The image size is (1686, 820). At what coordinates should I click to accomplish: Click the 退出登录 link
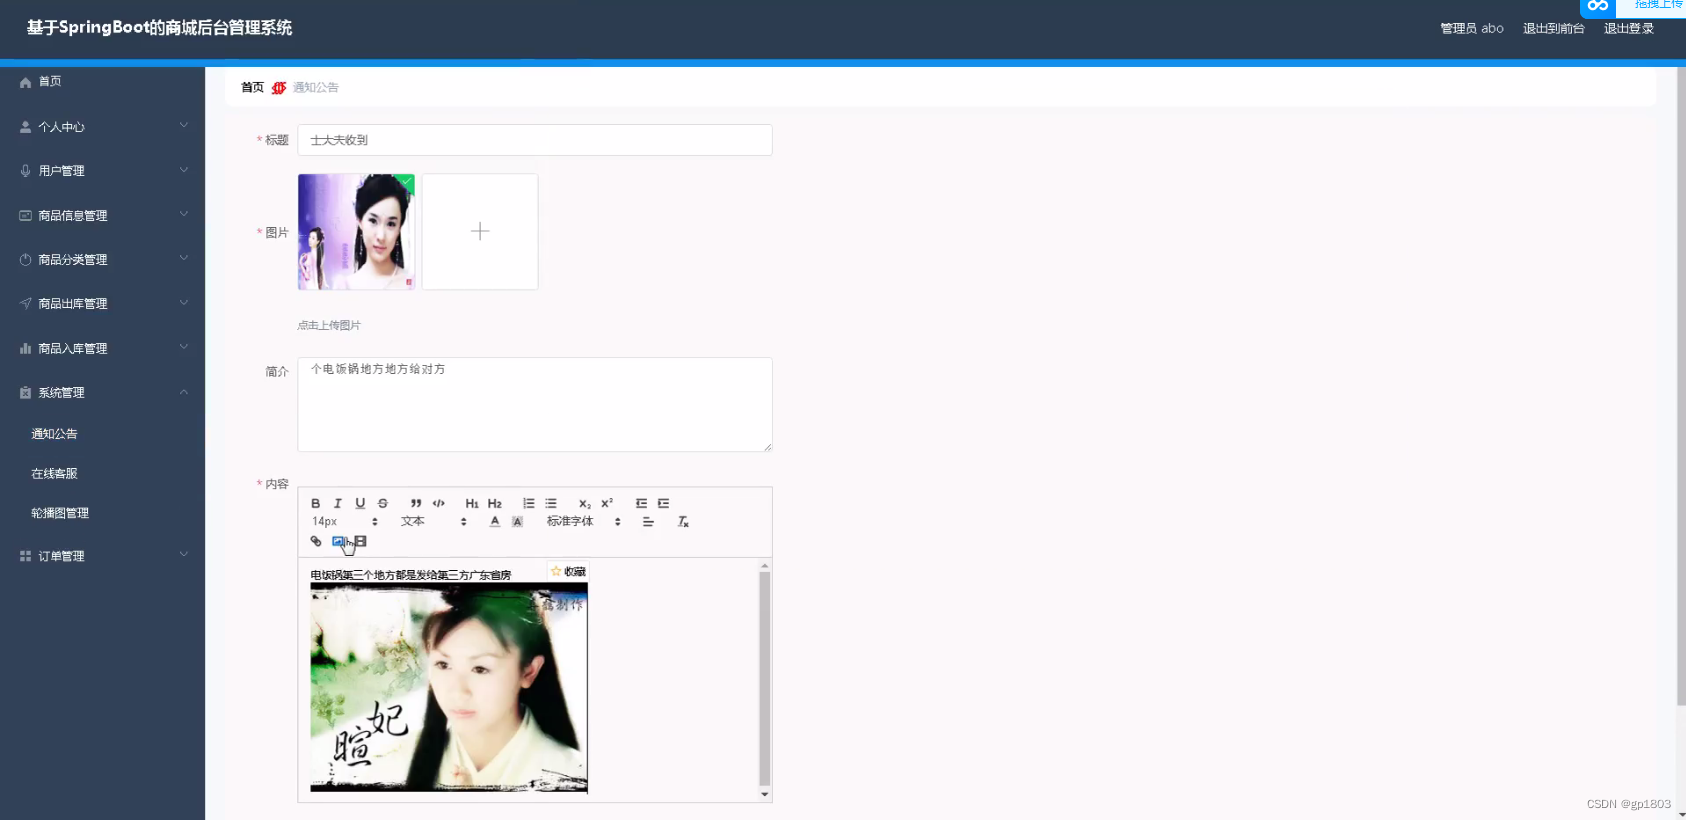click(x=1629, y=29)
